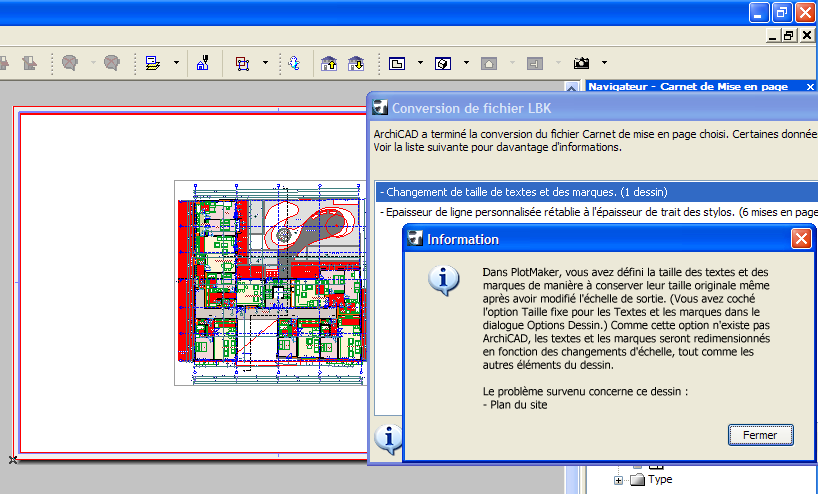Click the greyed section view icon

coord(489,64)
